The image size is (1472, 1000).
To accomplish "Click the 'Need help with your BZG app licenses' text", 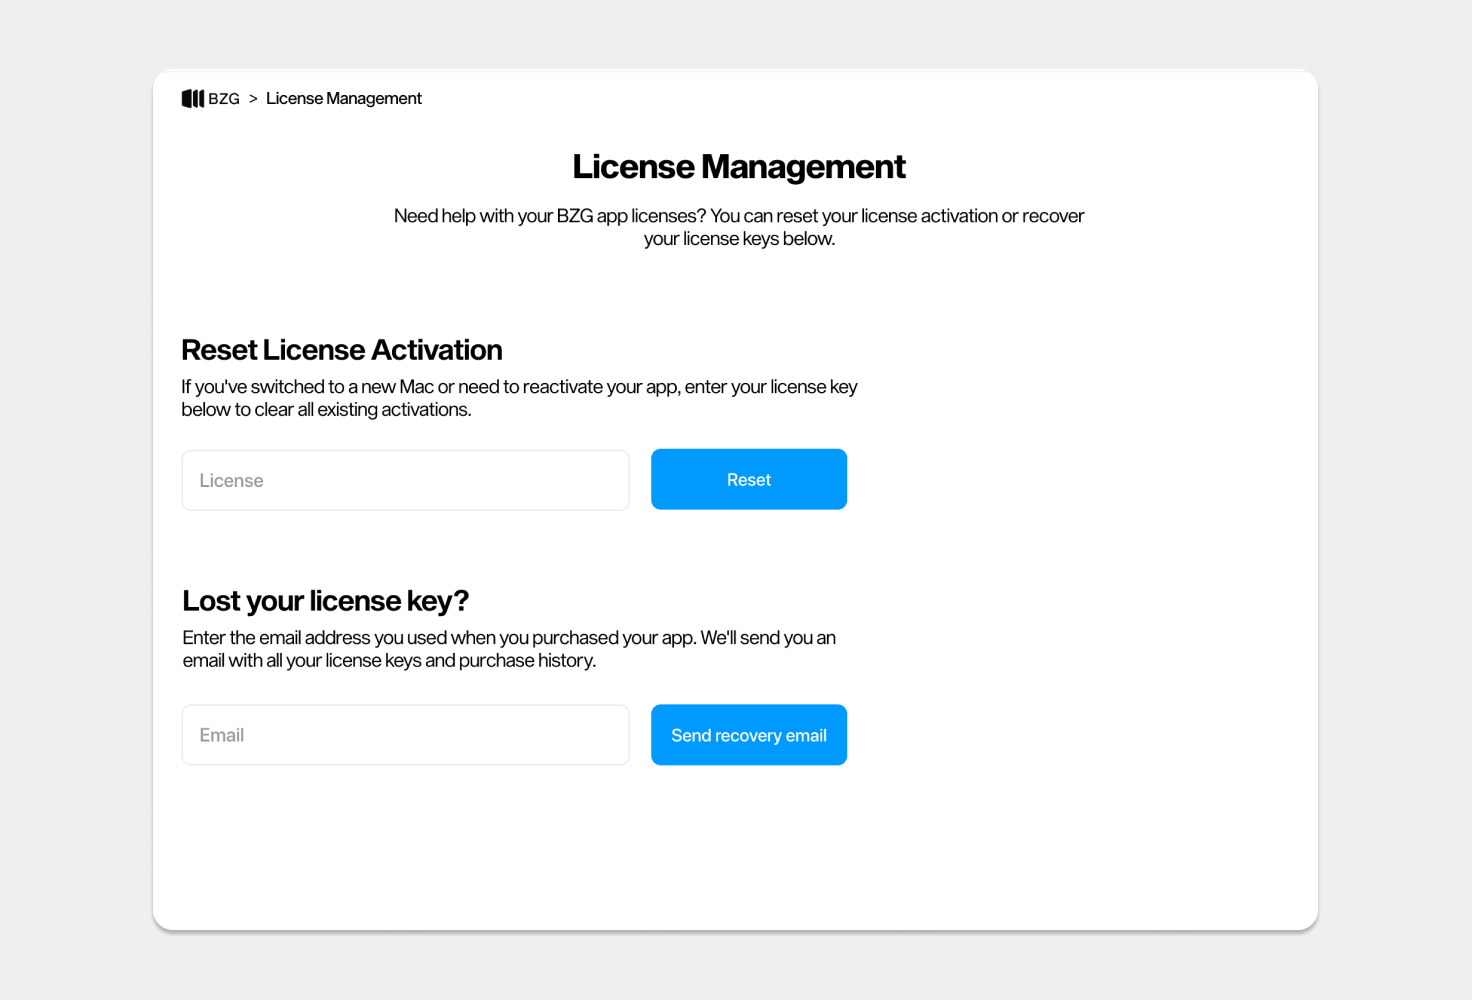I will coord(739,227).
